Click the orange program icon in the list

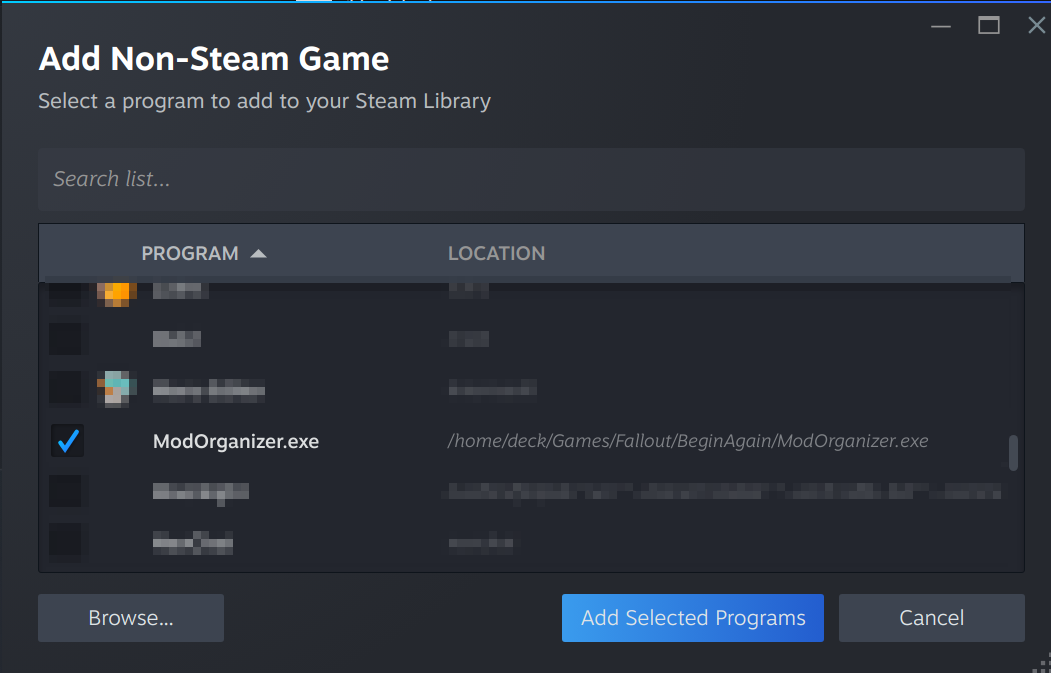[x=116, y=293]
